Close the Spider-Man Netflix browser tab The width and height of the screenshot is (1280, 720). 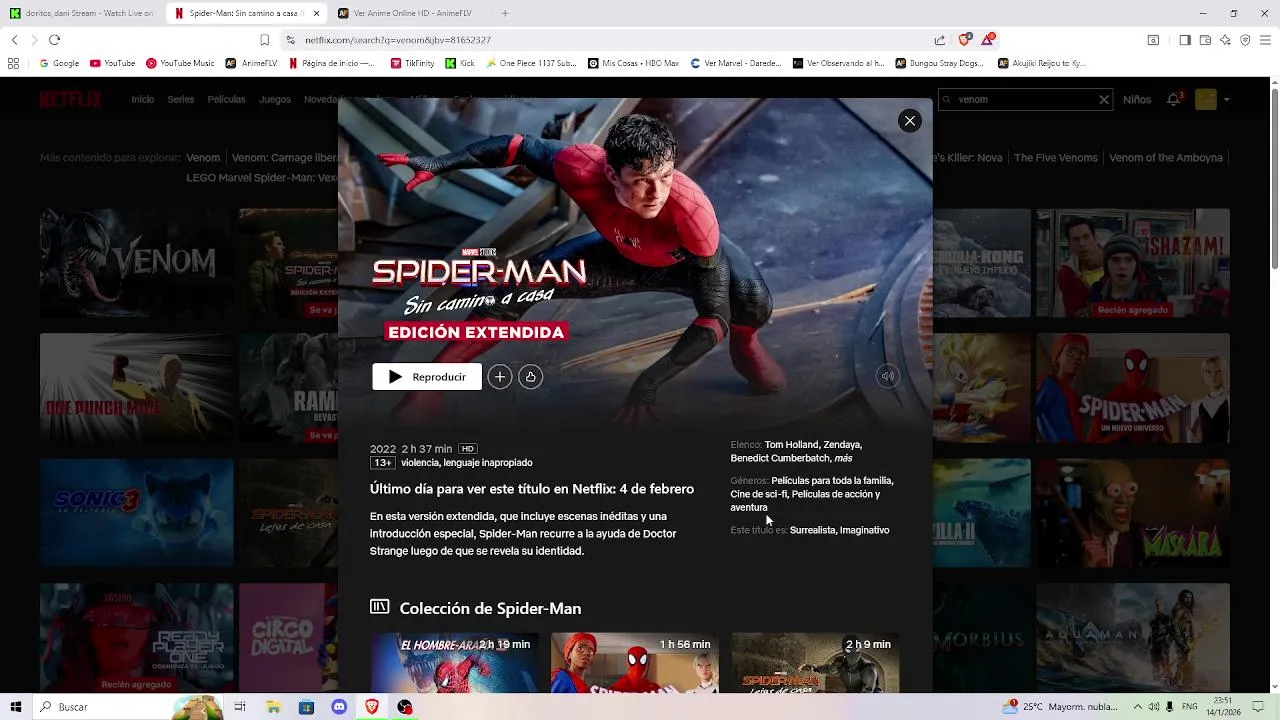[x=317, y=13]
